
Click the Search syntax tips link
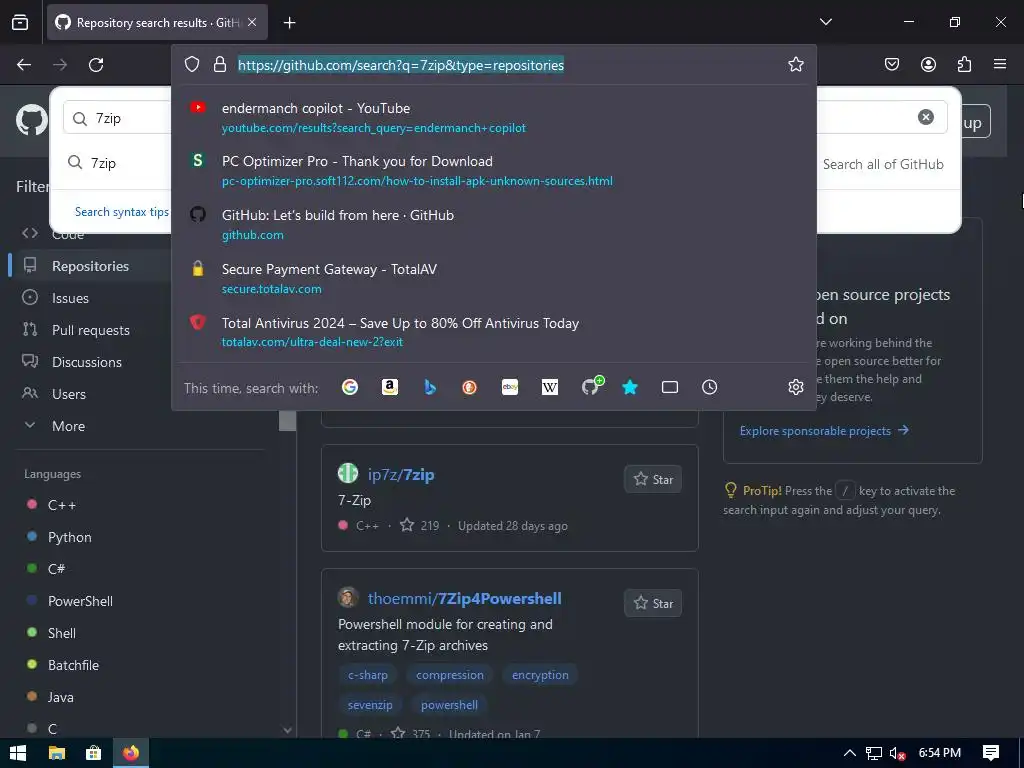pos(121,212)
